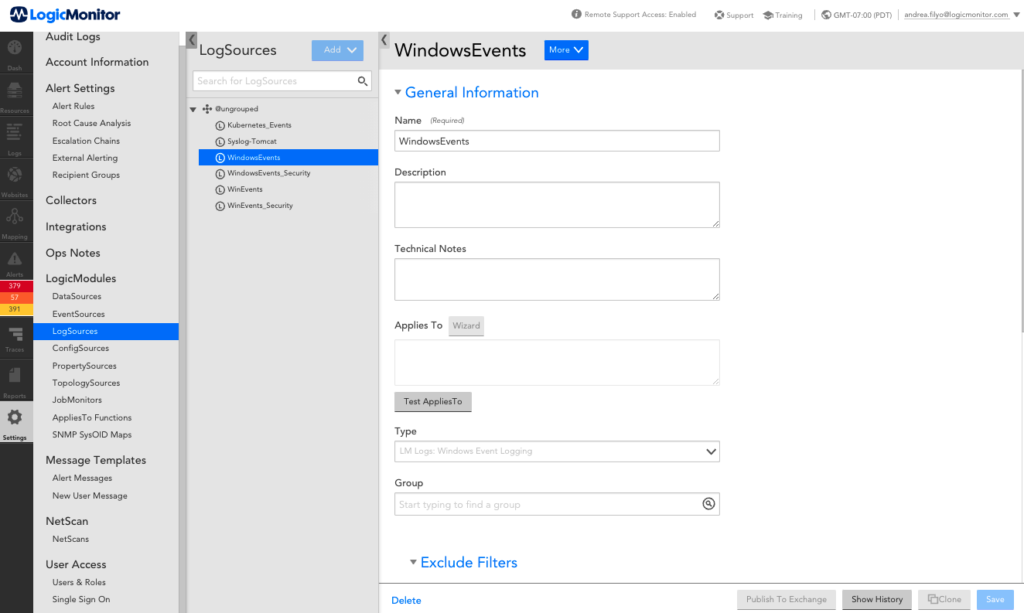Collapse the settings menu panel with its arrow
This screenshot has height=613, width=1024.
tap(191, 40)
